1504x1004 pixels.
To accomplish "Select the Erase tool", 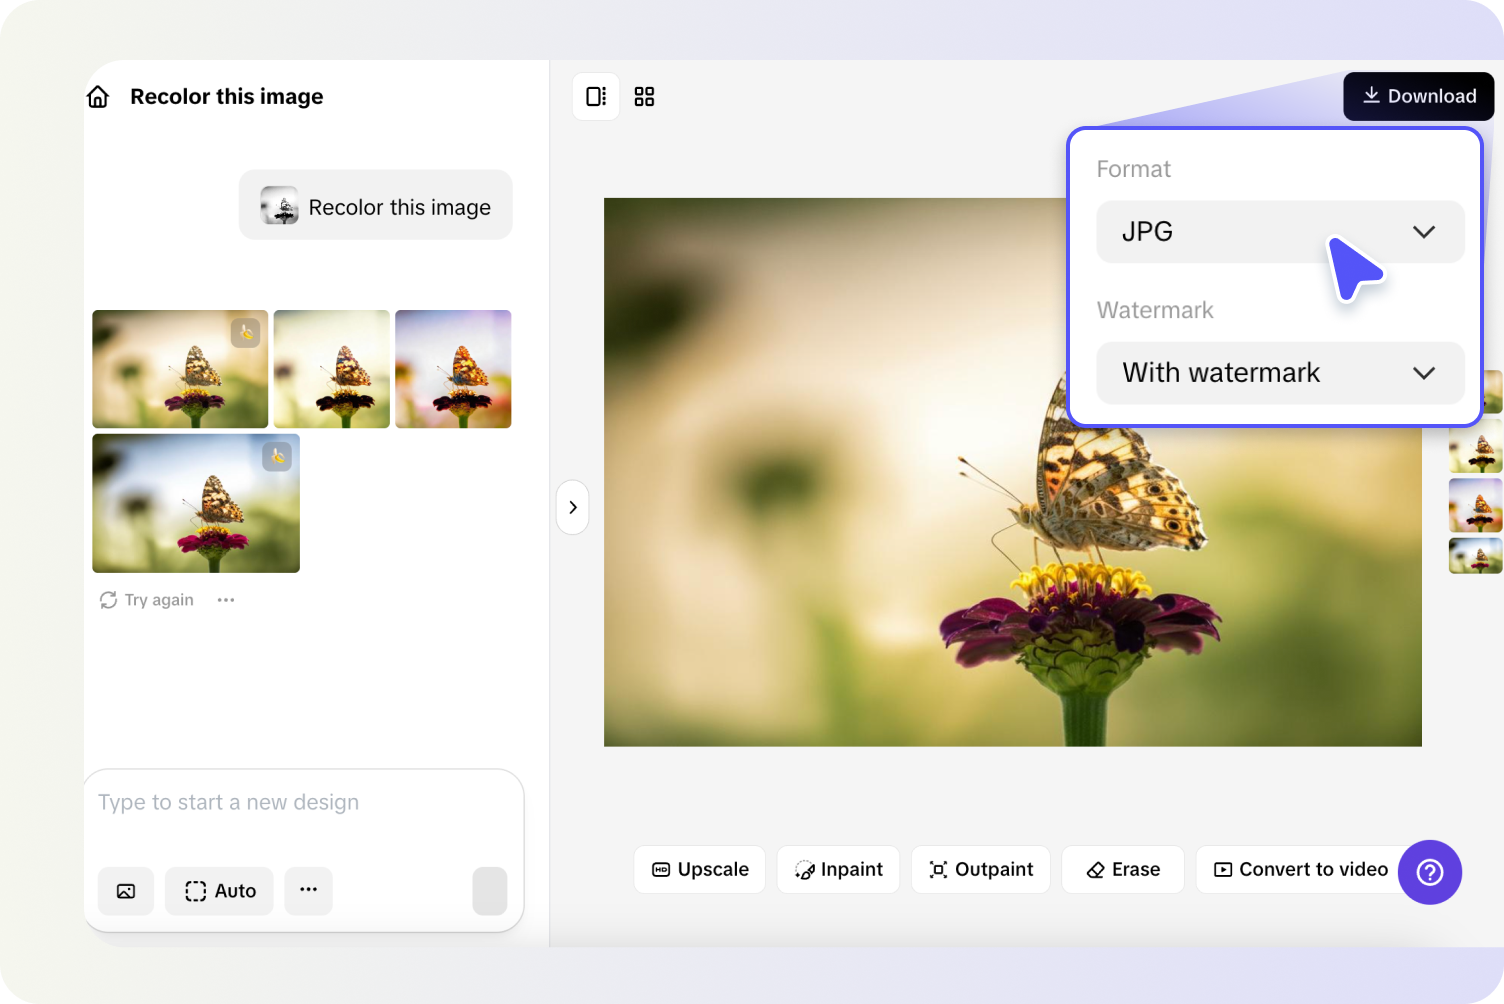I will 1122,869.
